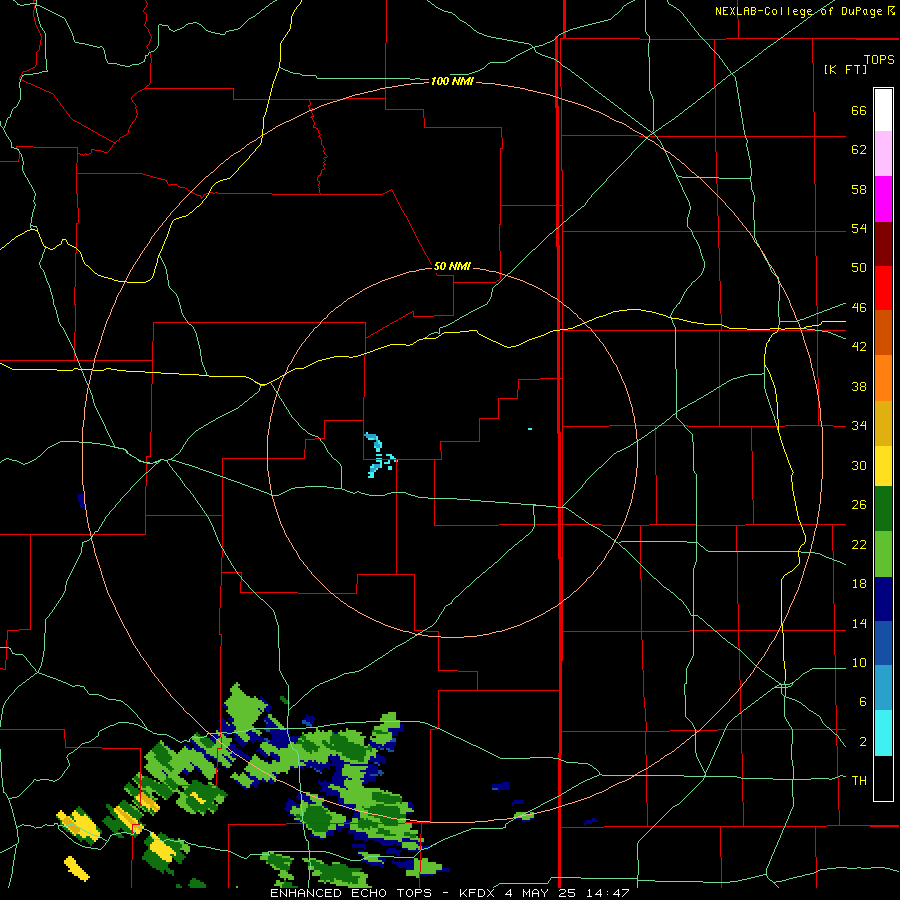Click the "NEXLAB-College of DuPage" credit text
The width and height of the screenshot is (900, 900).
click(x=800, y=11)
